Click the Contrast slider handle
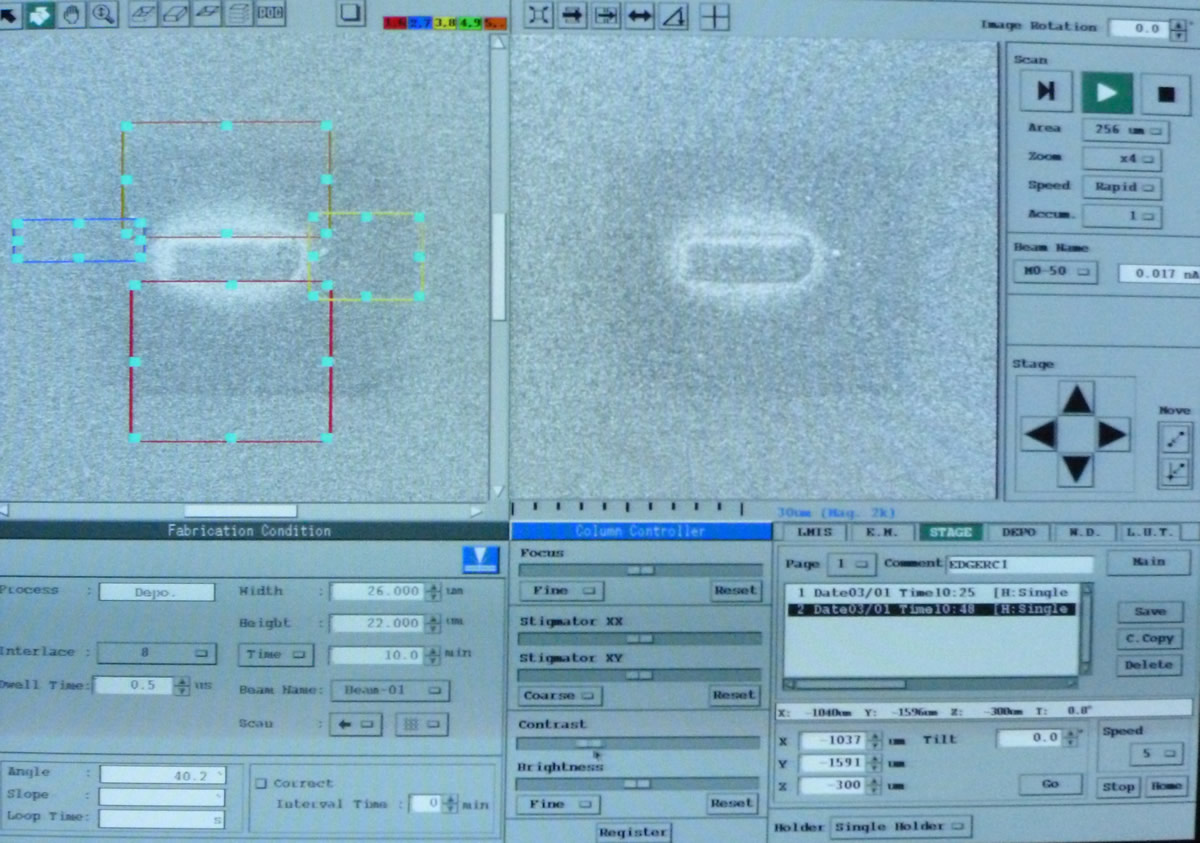Screen dimensions: 1200x843 pos(589,743)
